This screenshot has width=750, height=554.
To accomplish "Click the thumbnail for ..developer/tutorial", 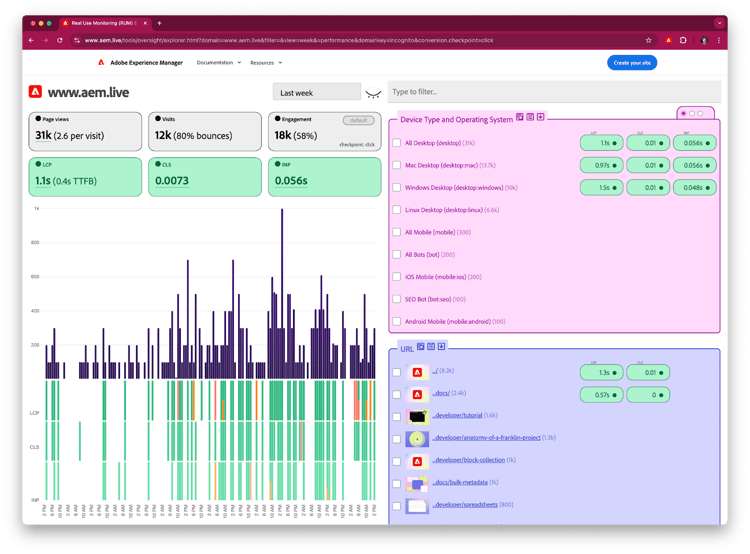I will coord(417,417).
